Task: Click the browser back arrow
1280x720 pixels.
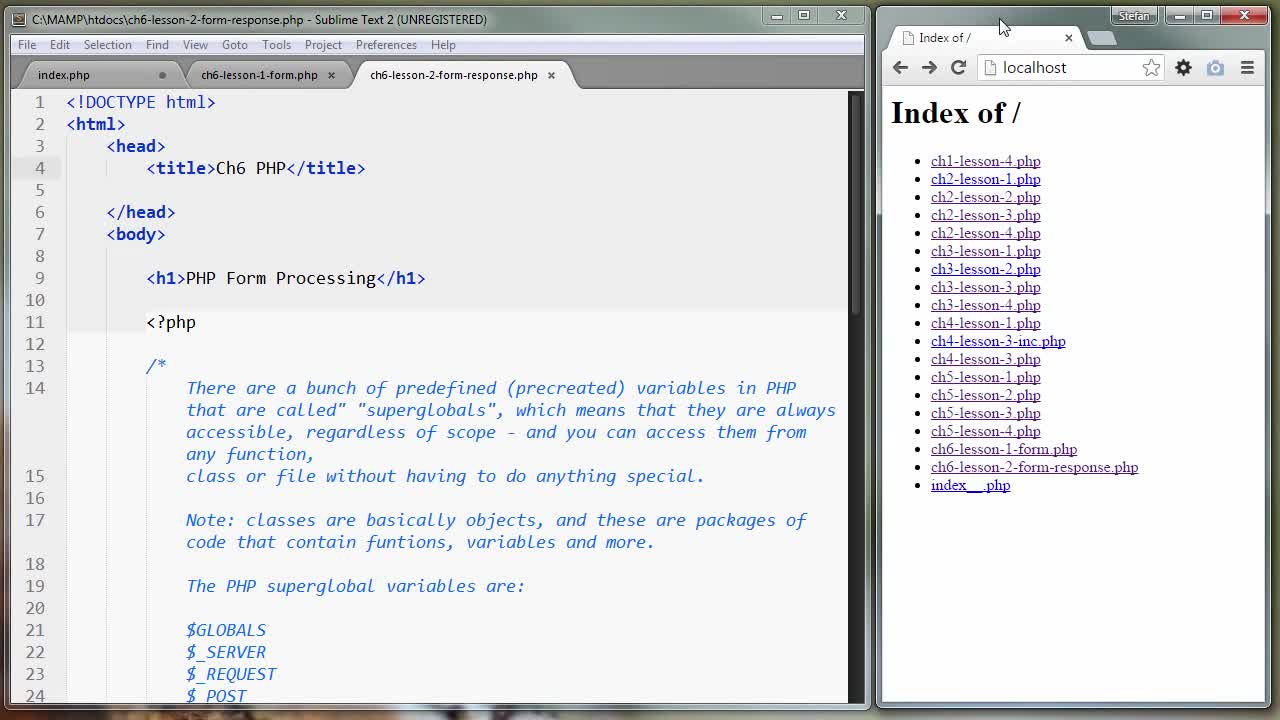Action: [x=900, y=67]
